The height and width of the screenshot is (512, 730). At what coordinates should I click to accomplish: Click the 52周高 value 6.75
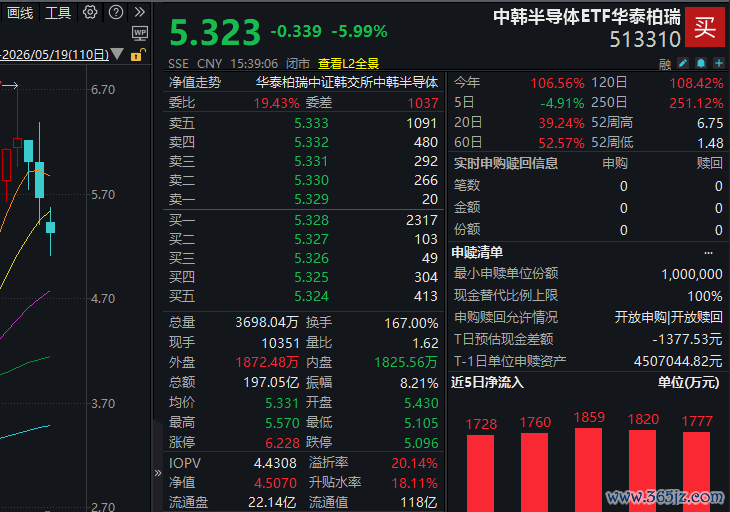[x=710, y=123]
